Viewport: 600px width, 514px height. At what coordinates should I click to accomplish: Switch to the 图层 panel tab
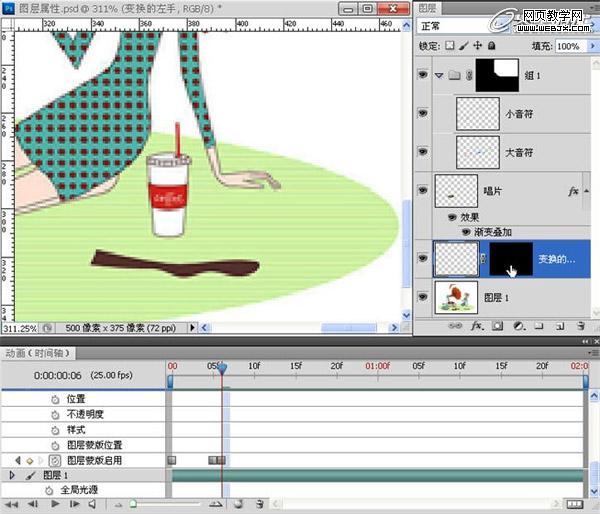(x=429, y=8)
